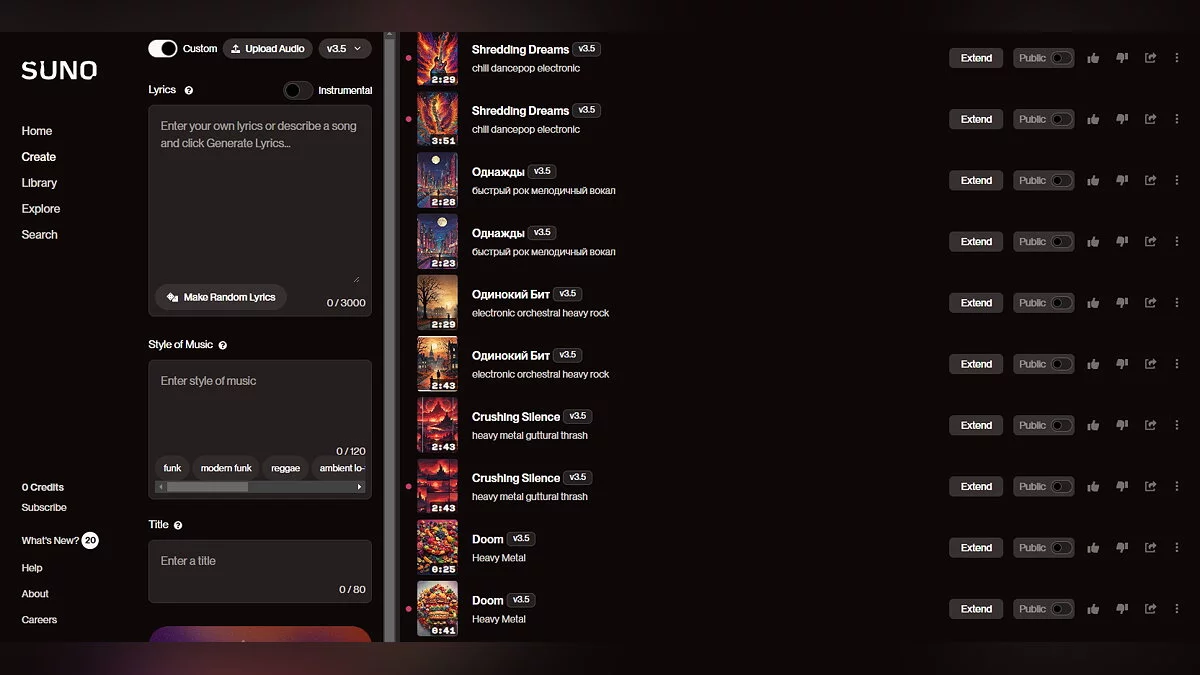The width and height of the screenshot is (1200, 675).
Task: Open more options for Shredding Dreams 2:29
Action: pyautogui.click(x=1176, y=58)
